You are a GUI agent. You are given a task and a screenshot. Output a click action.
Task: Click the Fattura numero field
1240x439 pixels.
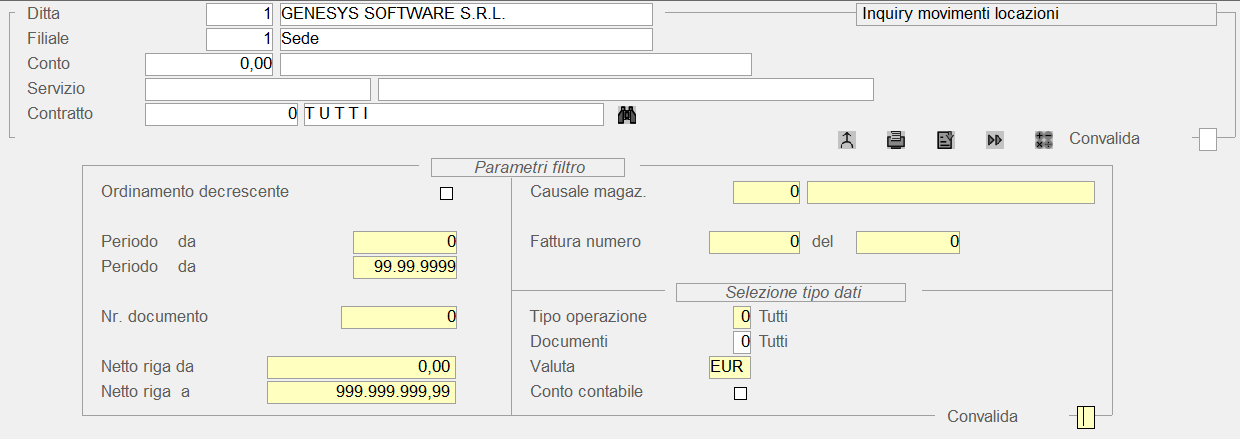[x=754, y=242]
